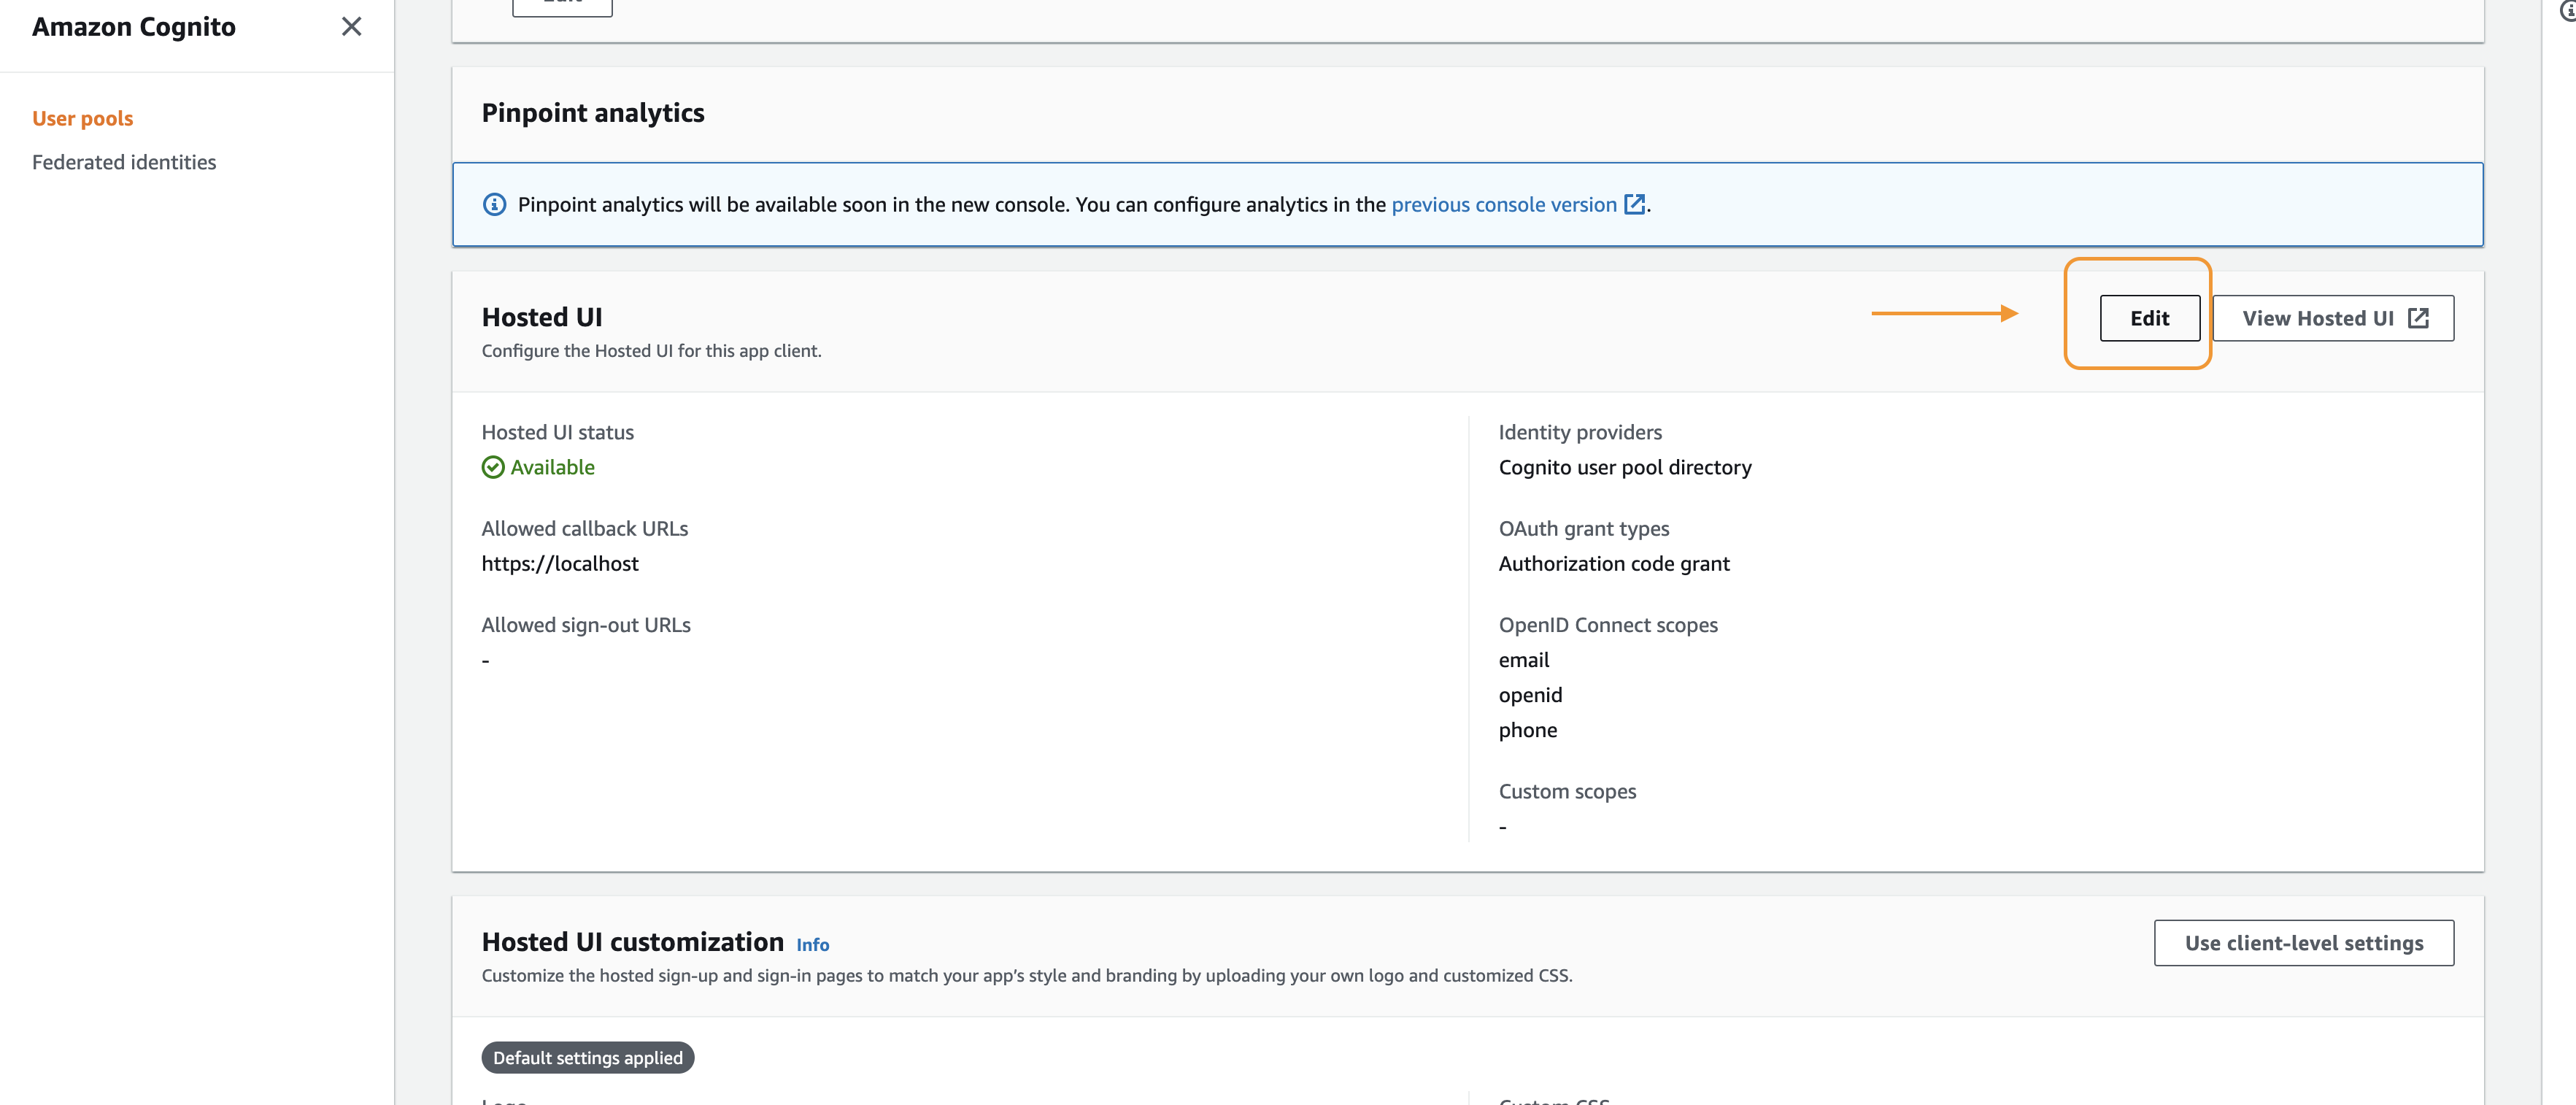Screen dimensions: 2576x1105
Task: Select the https://localhost callback URL
Action: [x=560, y=564]
